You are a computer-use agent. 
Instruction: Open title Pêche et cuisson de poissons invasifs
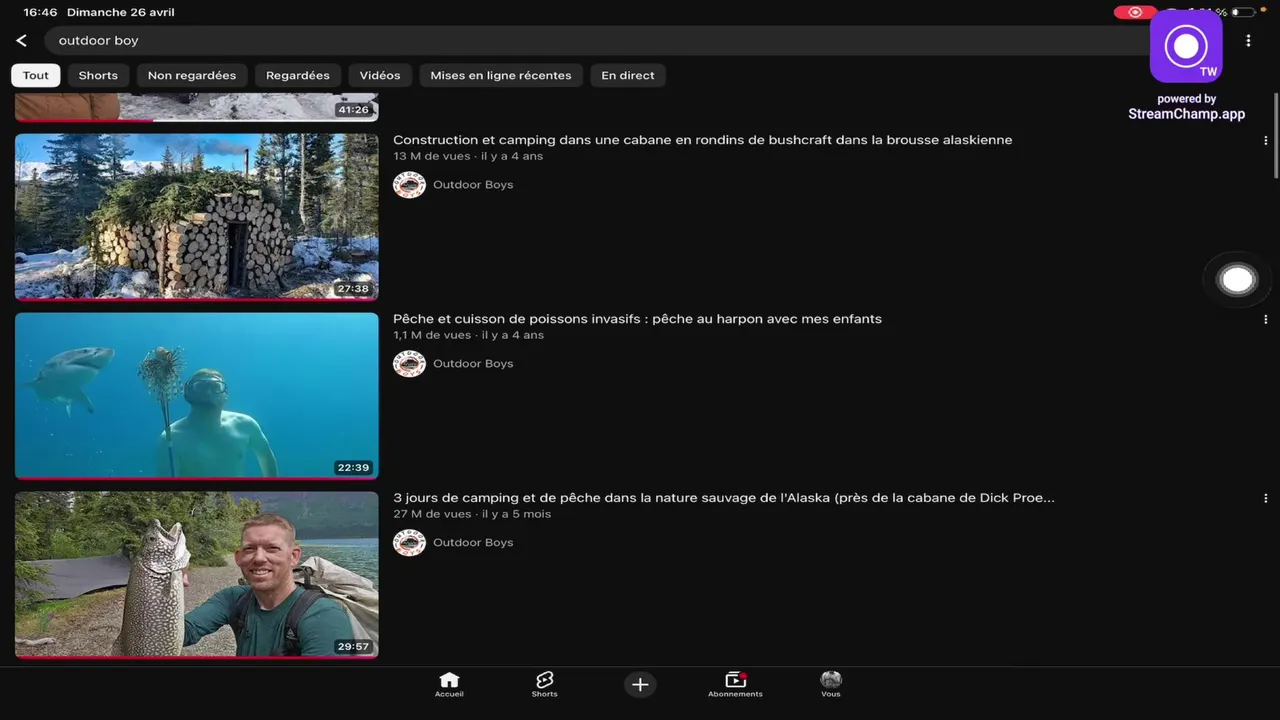pyautogui.click(x=637, y=319)
